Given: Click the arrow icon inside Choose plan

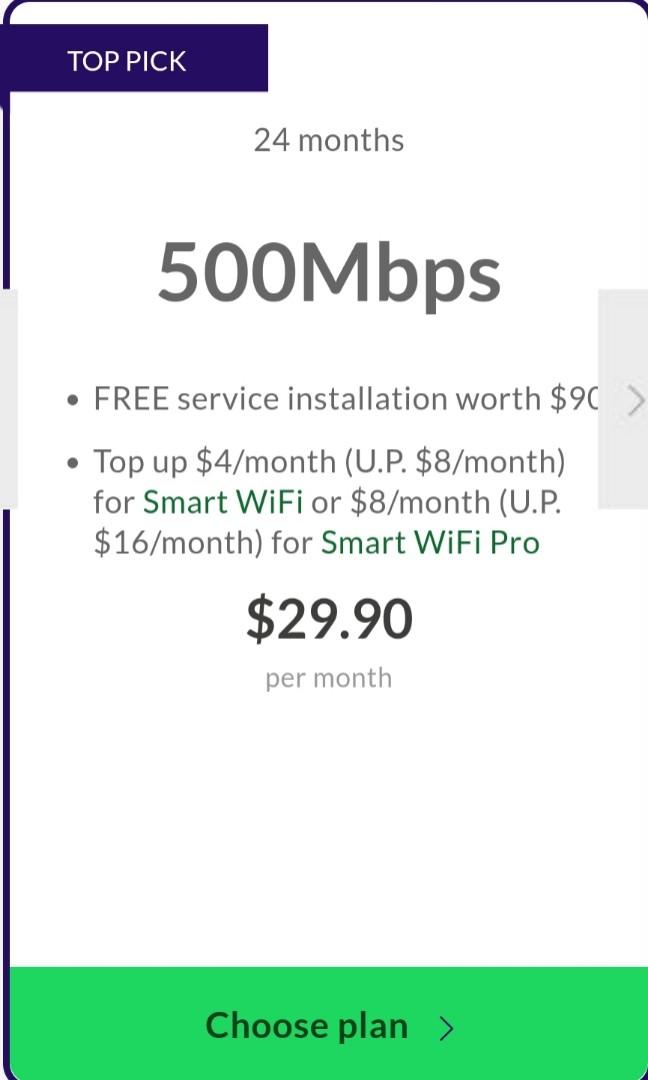Looking at the screenshot, I should 447,1027.
